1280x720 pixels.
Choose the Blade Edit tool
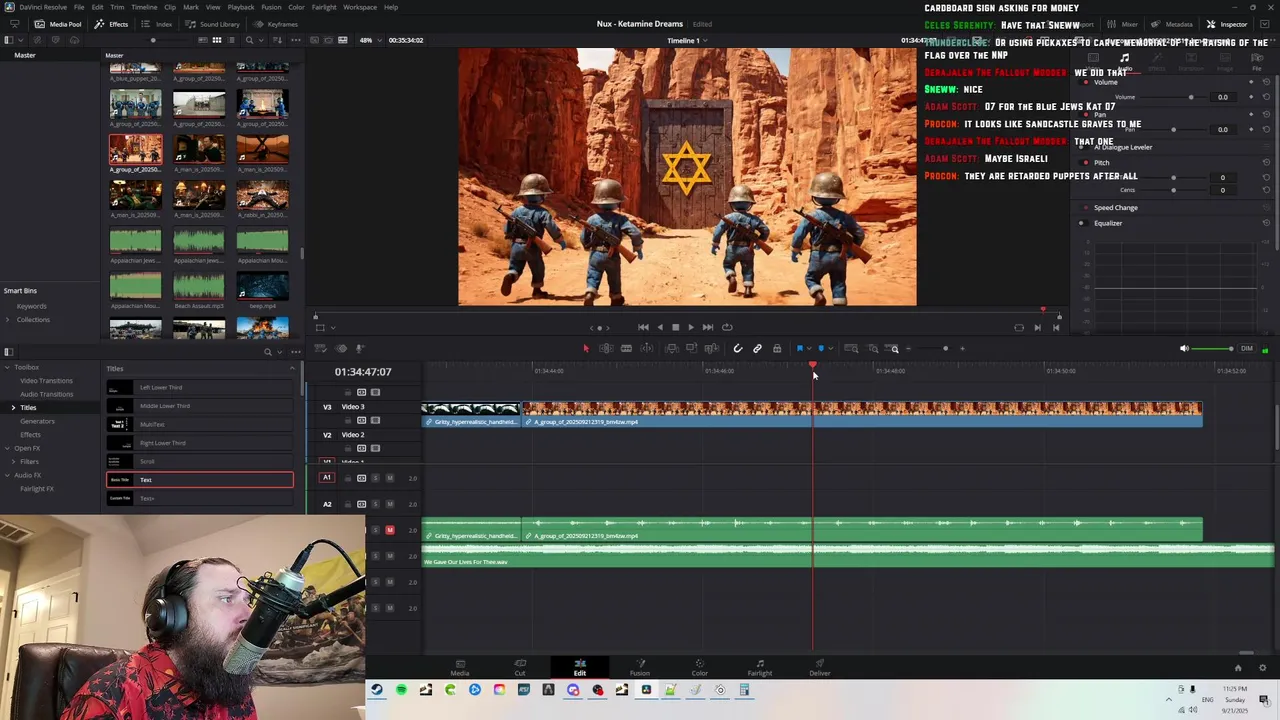pos(626,348)
